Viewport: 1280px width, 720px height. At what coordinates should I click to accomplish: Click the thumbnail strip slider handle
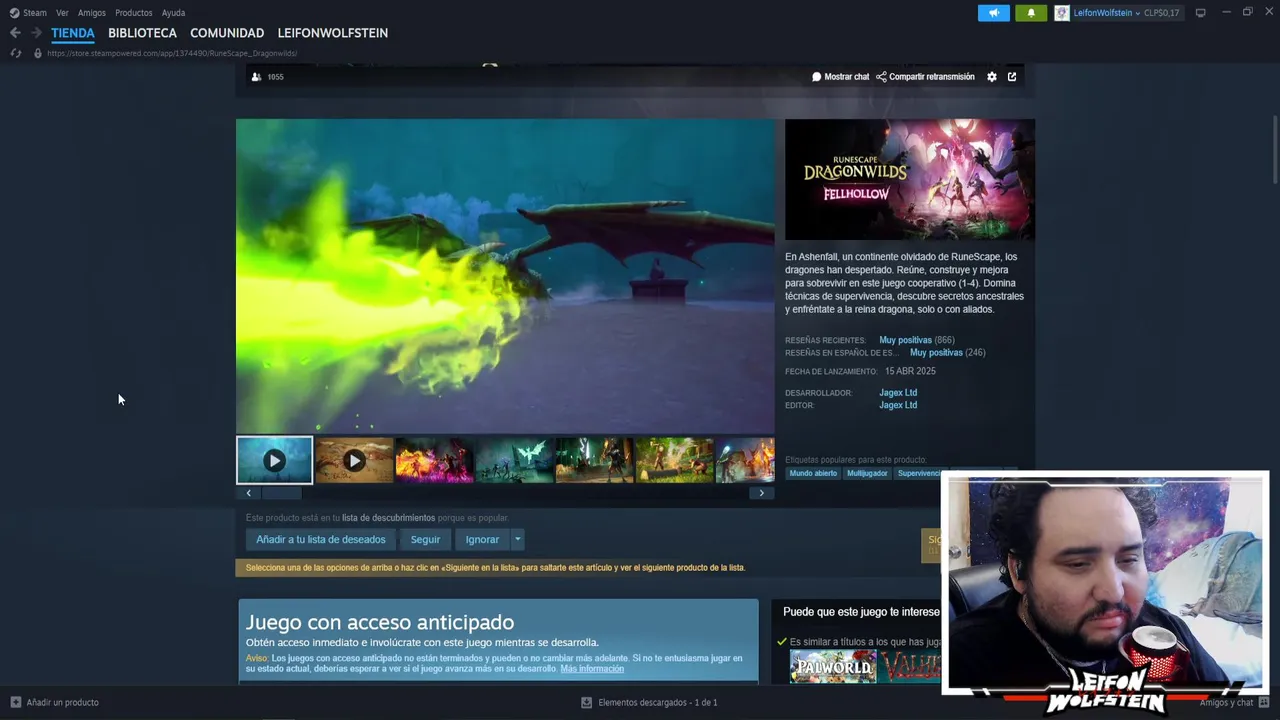coord(281,493)
